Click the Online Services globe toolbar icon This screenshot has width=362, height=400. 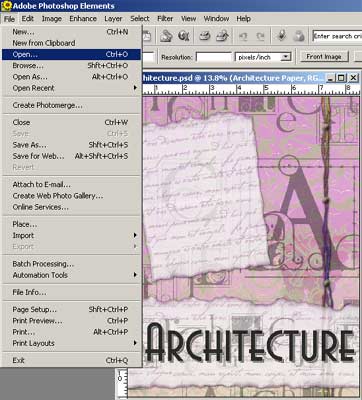pyautogui.click(x=184, y=36)
